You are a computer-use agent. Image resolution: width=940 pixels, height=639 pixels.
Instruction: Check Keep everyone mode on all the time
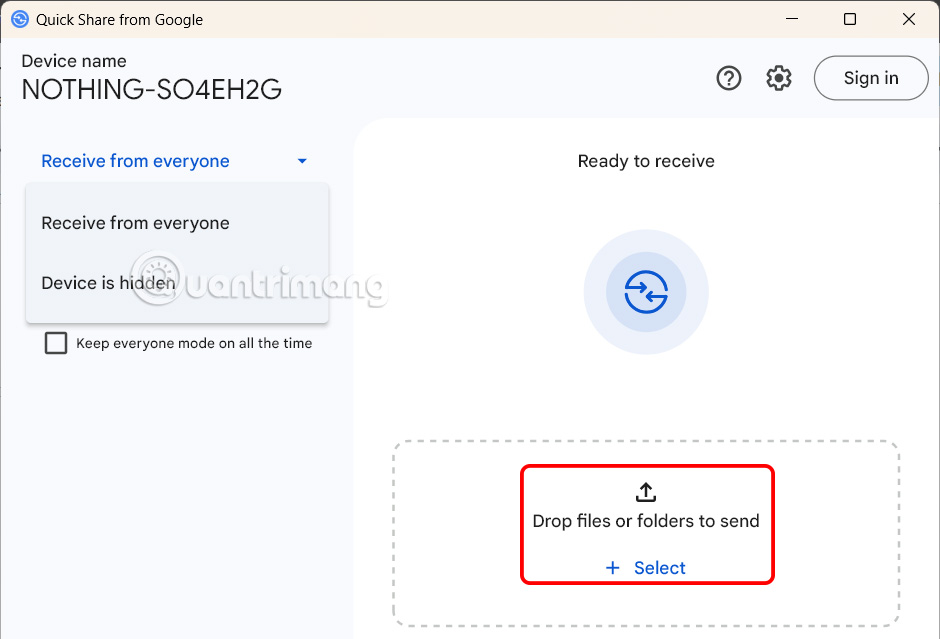[x=56, y=343]
